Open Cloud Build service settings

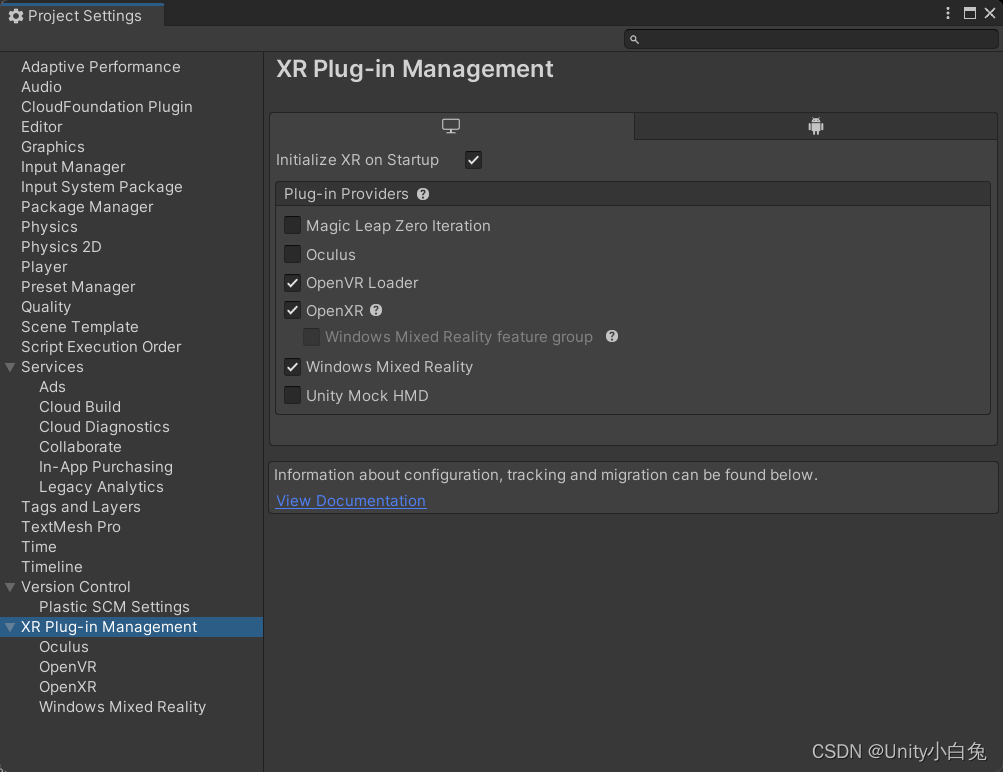pos(80,407)
